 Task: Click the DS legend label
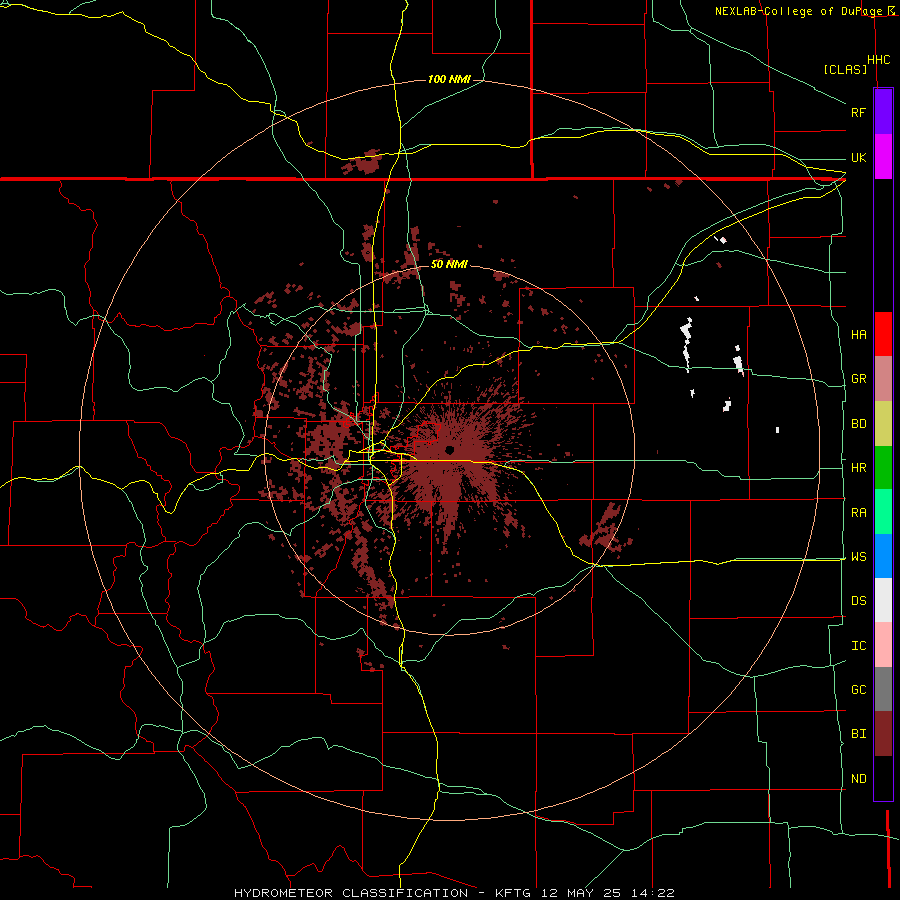[x=858, y=601]
